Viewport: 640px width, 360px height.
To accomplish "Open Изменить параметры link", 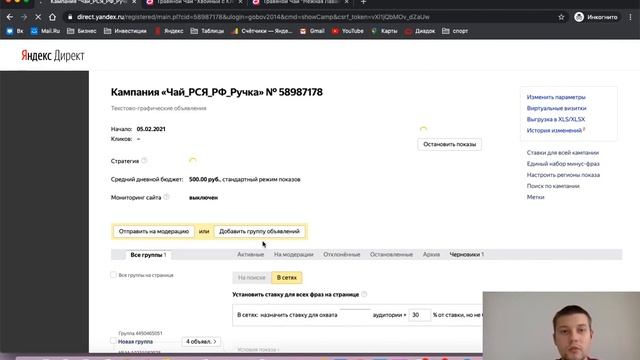I will pyautogui.click(x=556, y=97).
